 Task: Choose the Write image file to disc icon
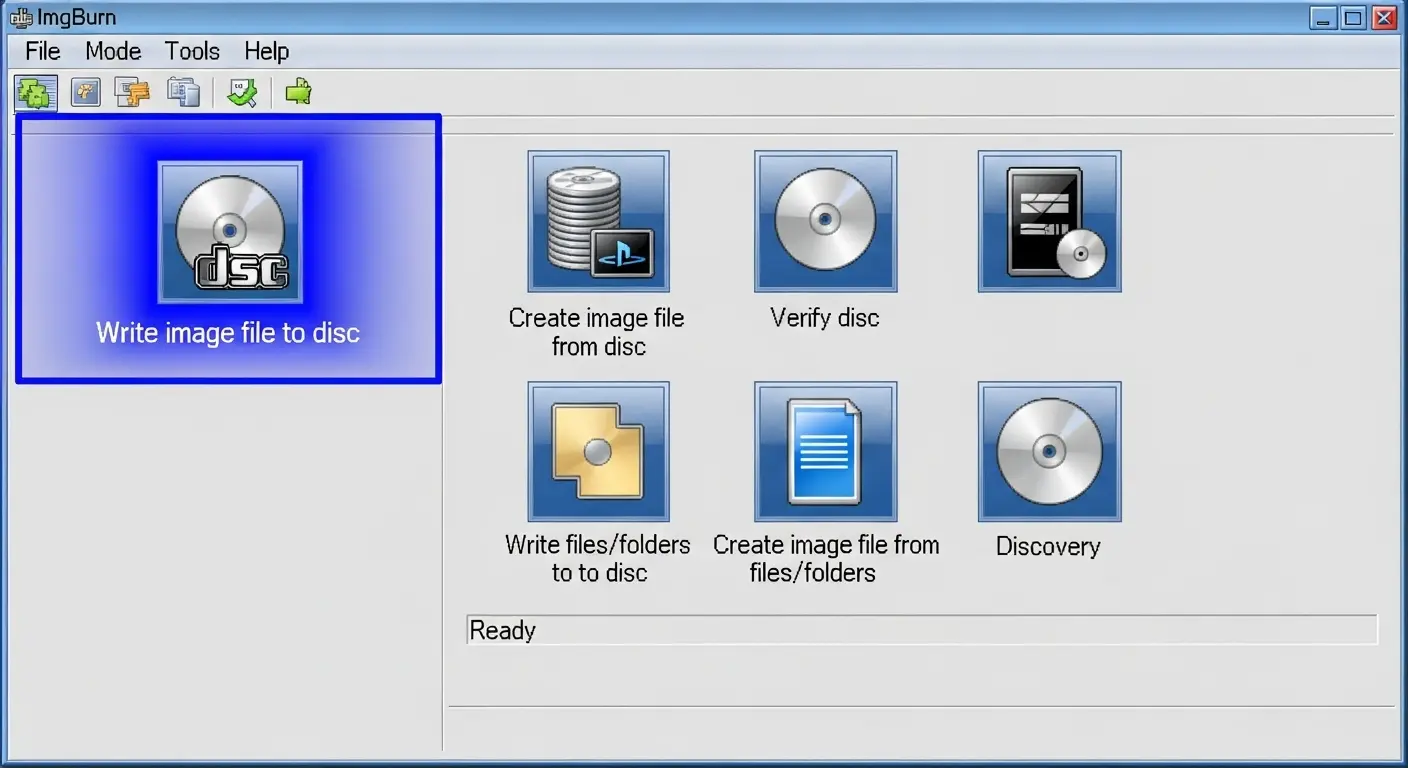point(229,232)
